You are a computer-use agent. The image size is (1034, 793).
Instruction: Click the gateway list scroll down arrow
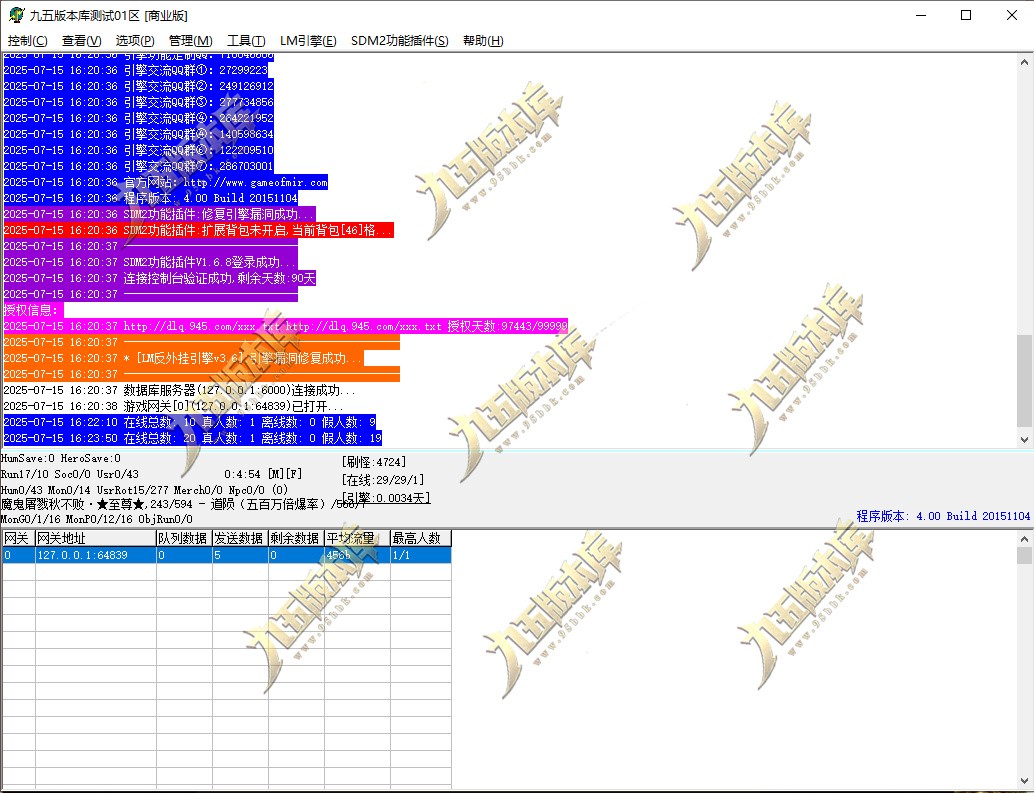[x=1024, y=781]
